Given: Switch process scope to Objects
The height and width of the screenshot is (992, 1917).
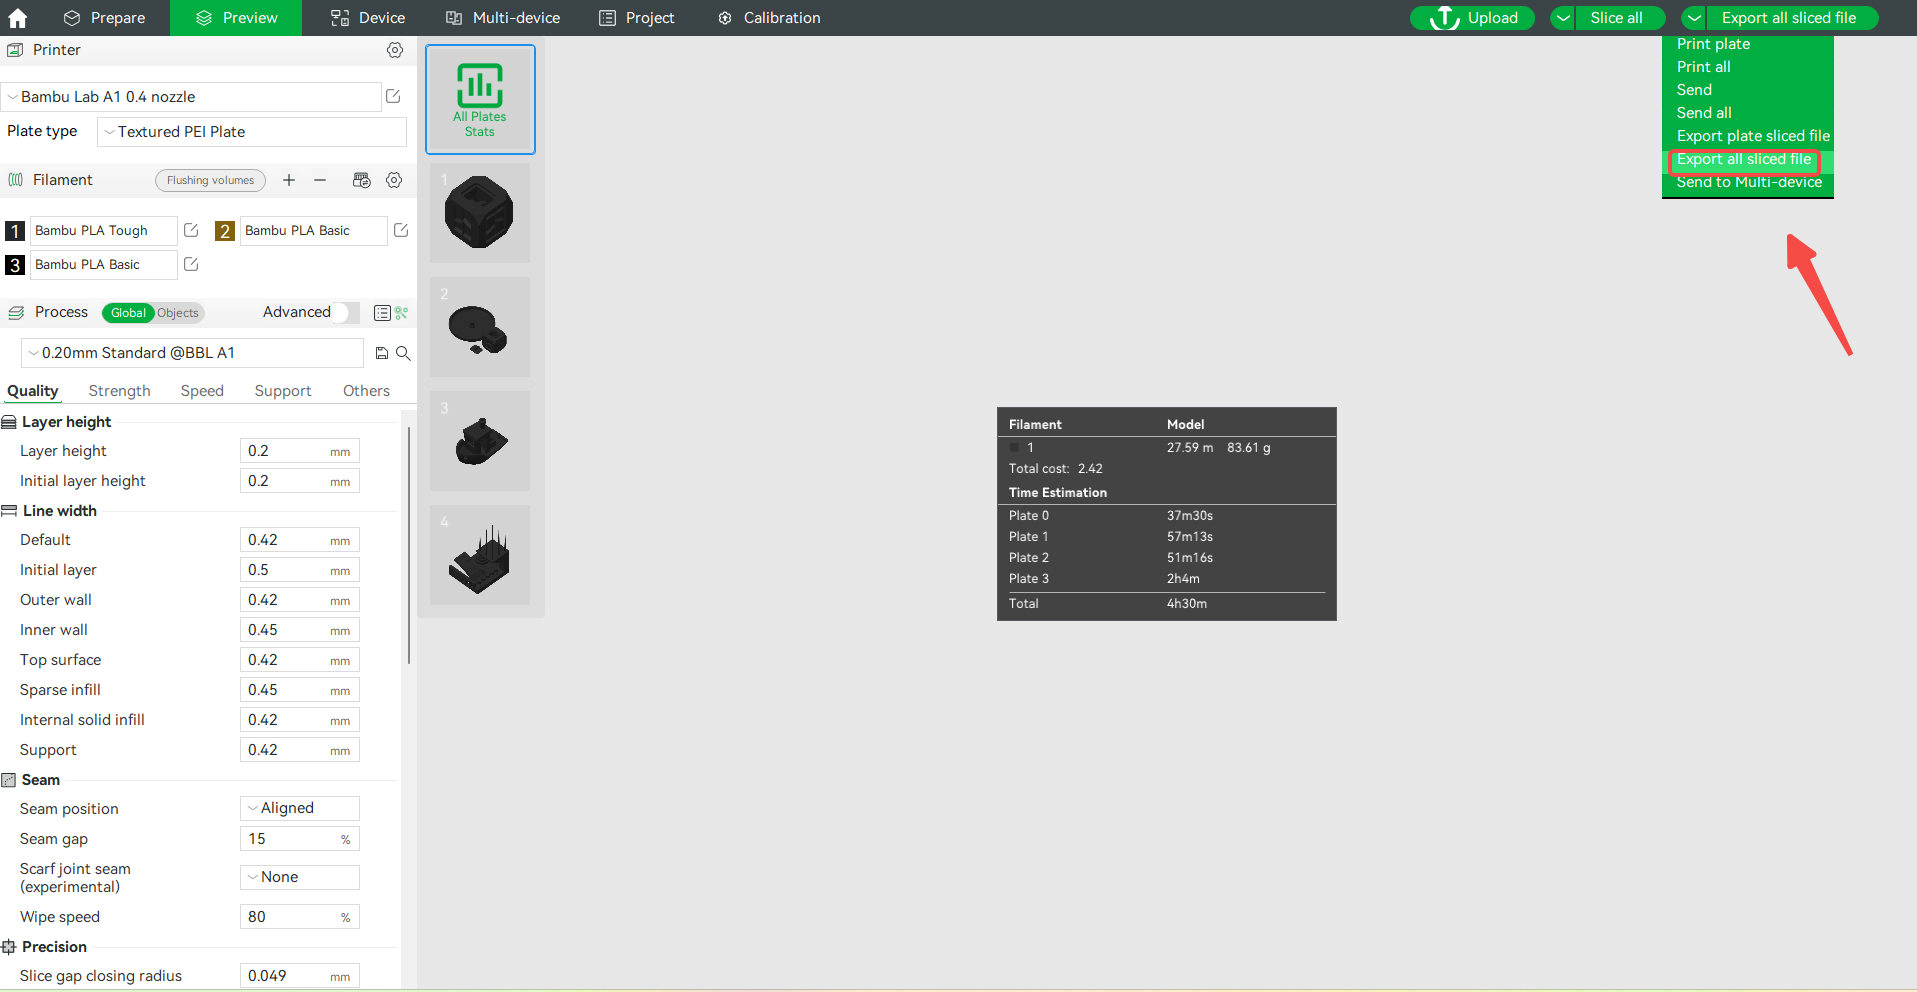Looking at the screenshot, I should coord(178,313).
